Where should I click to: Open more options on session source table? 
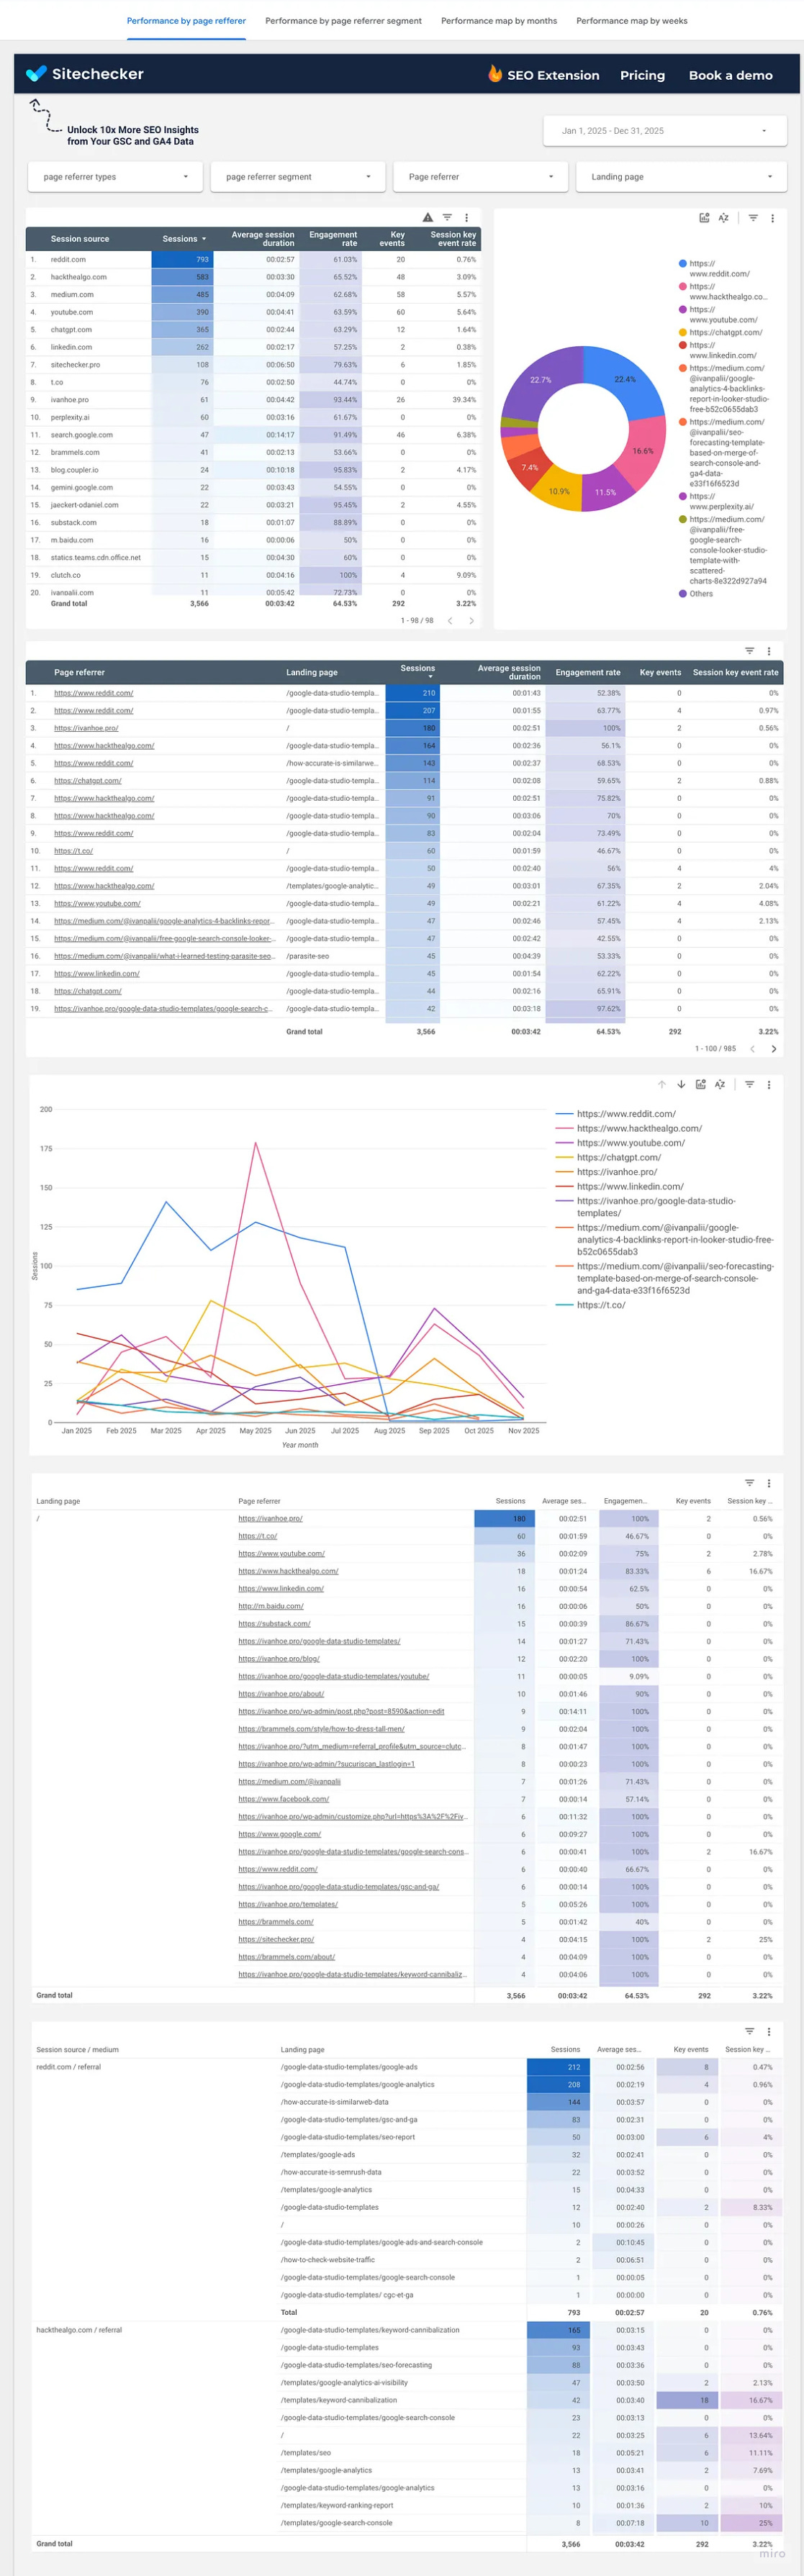(x=466, y=217)
